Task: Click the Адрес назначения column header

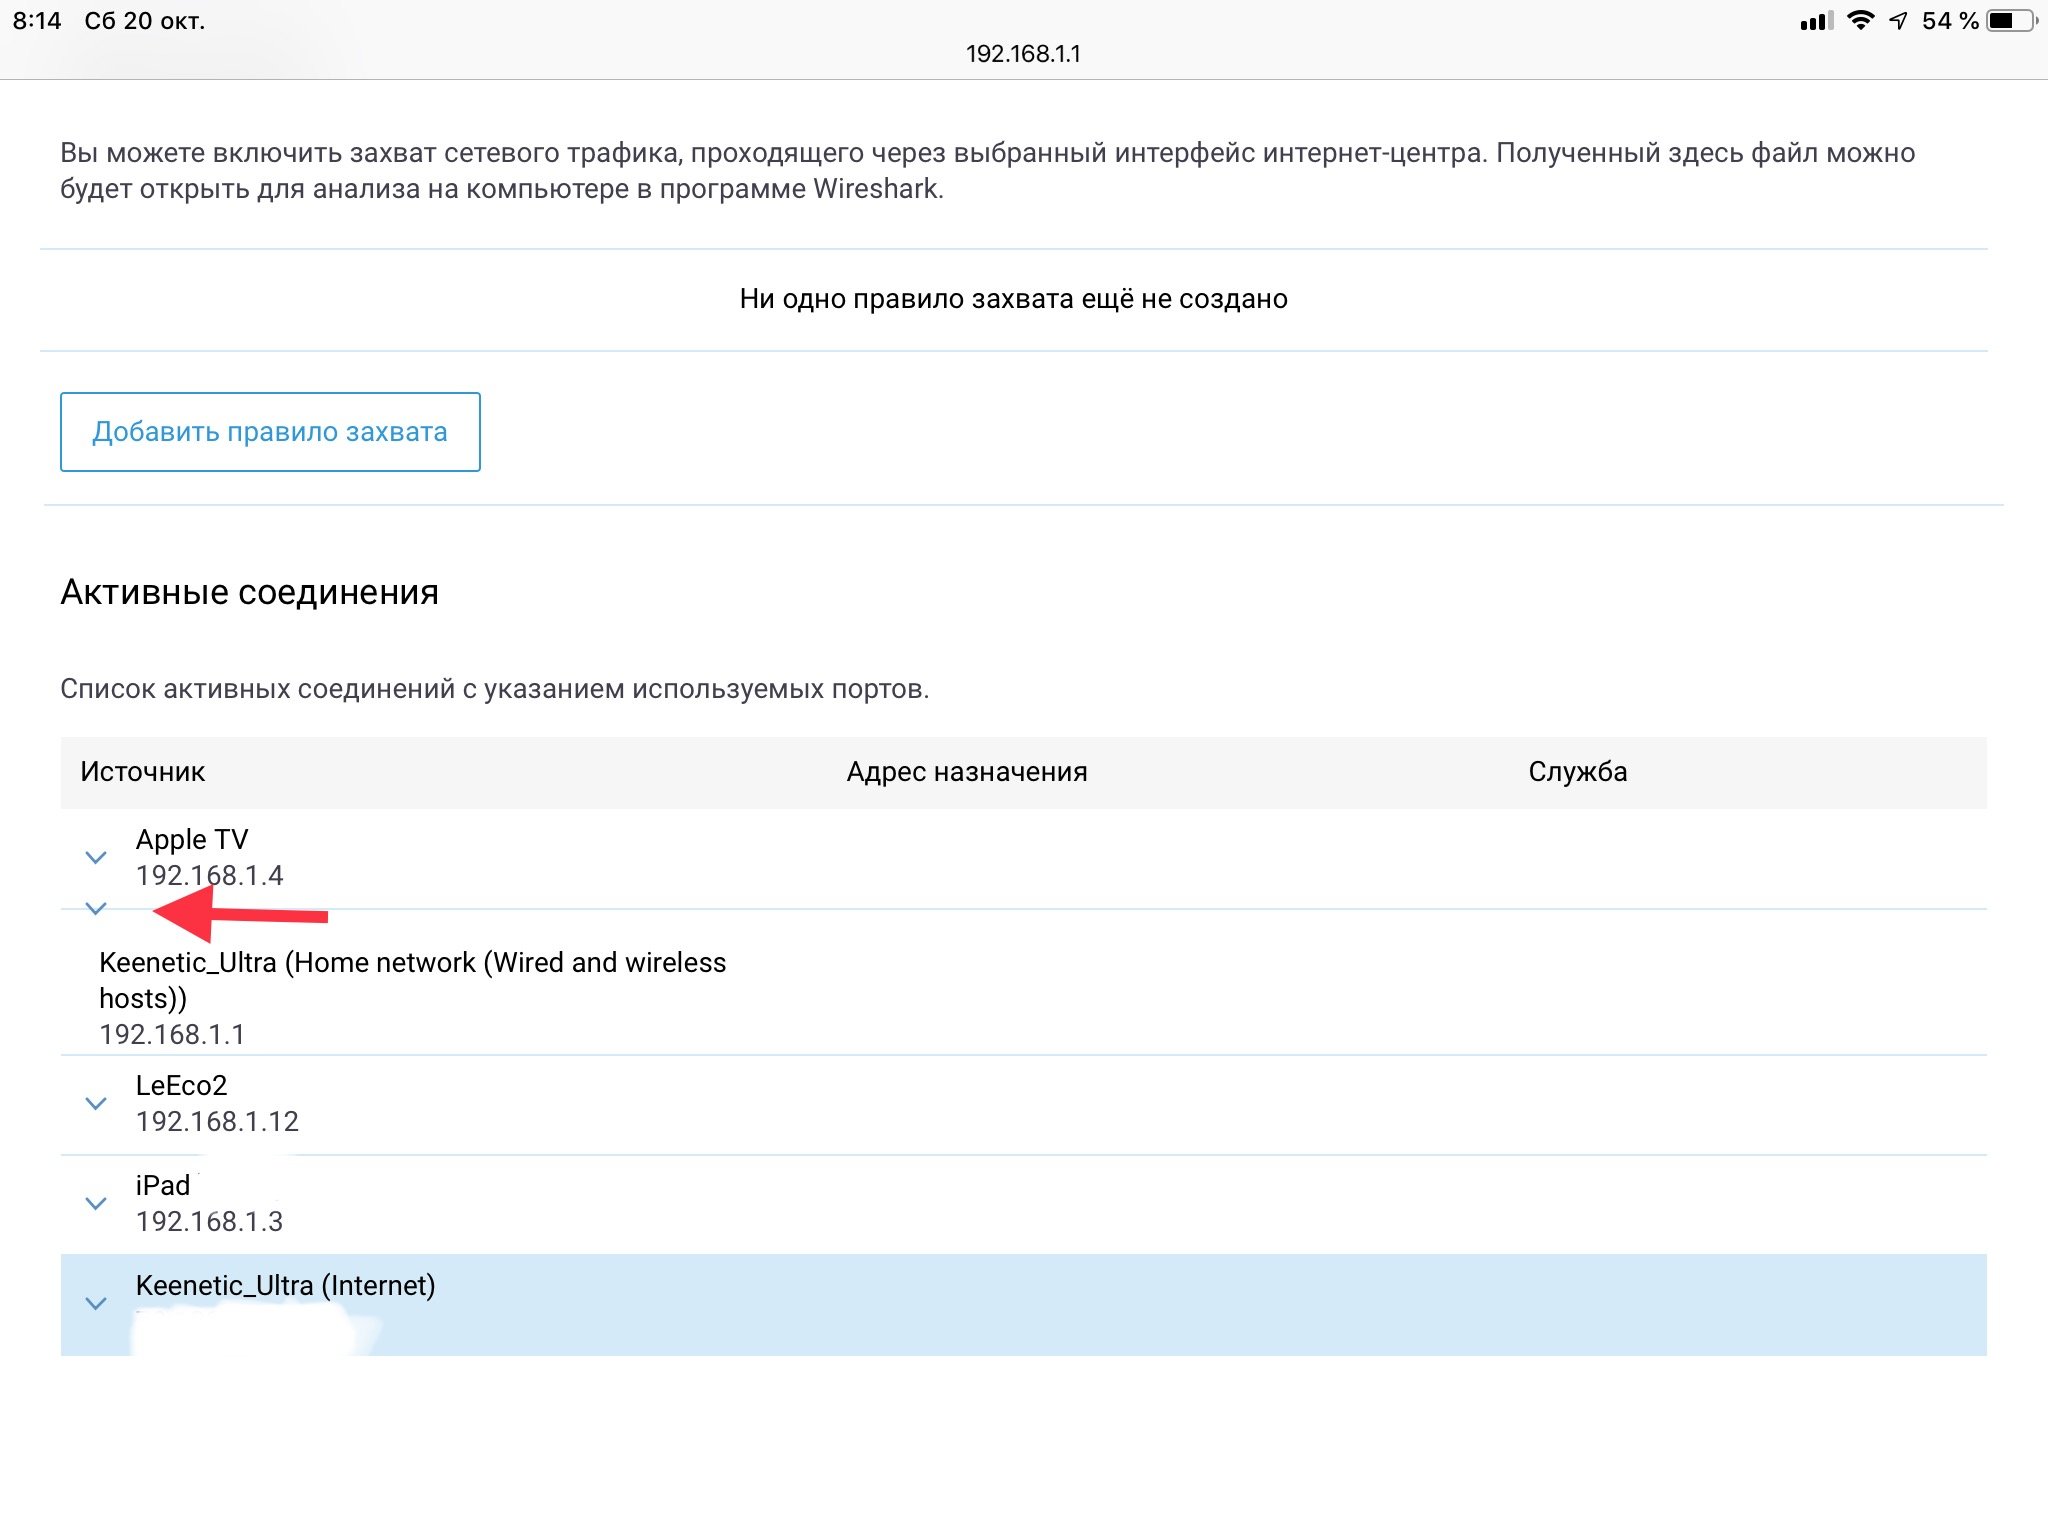Action: click(967, 772)
